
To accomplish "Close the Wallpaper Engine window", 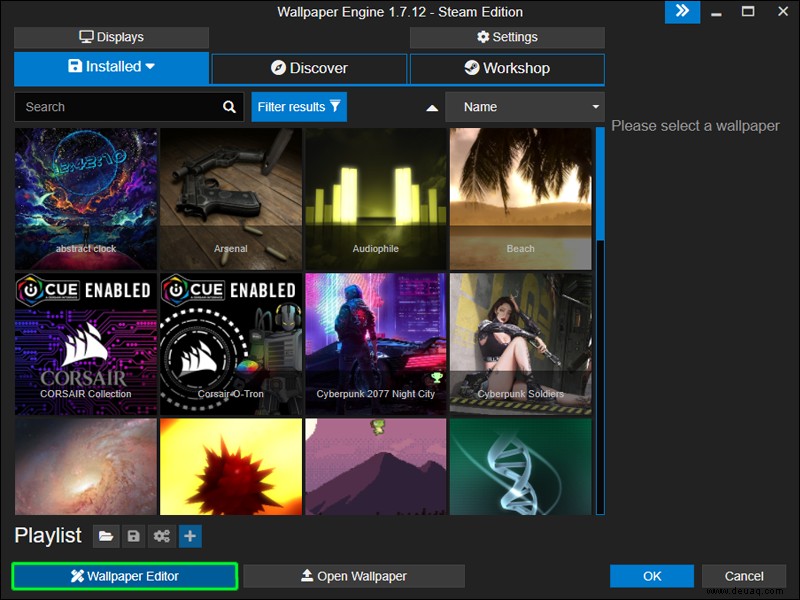I will (x=783, y=11).
